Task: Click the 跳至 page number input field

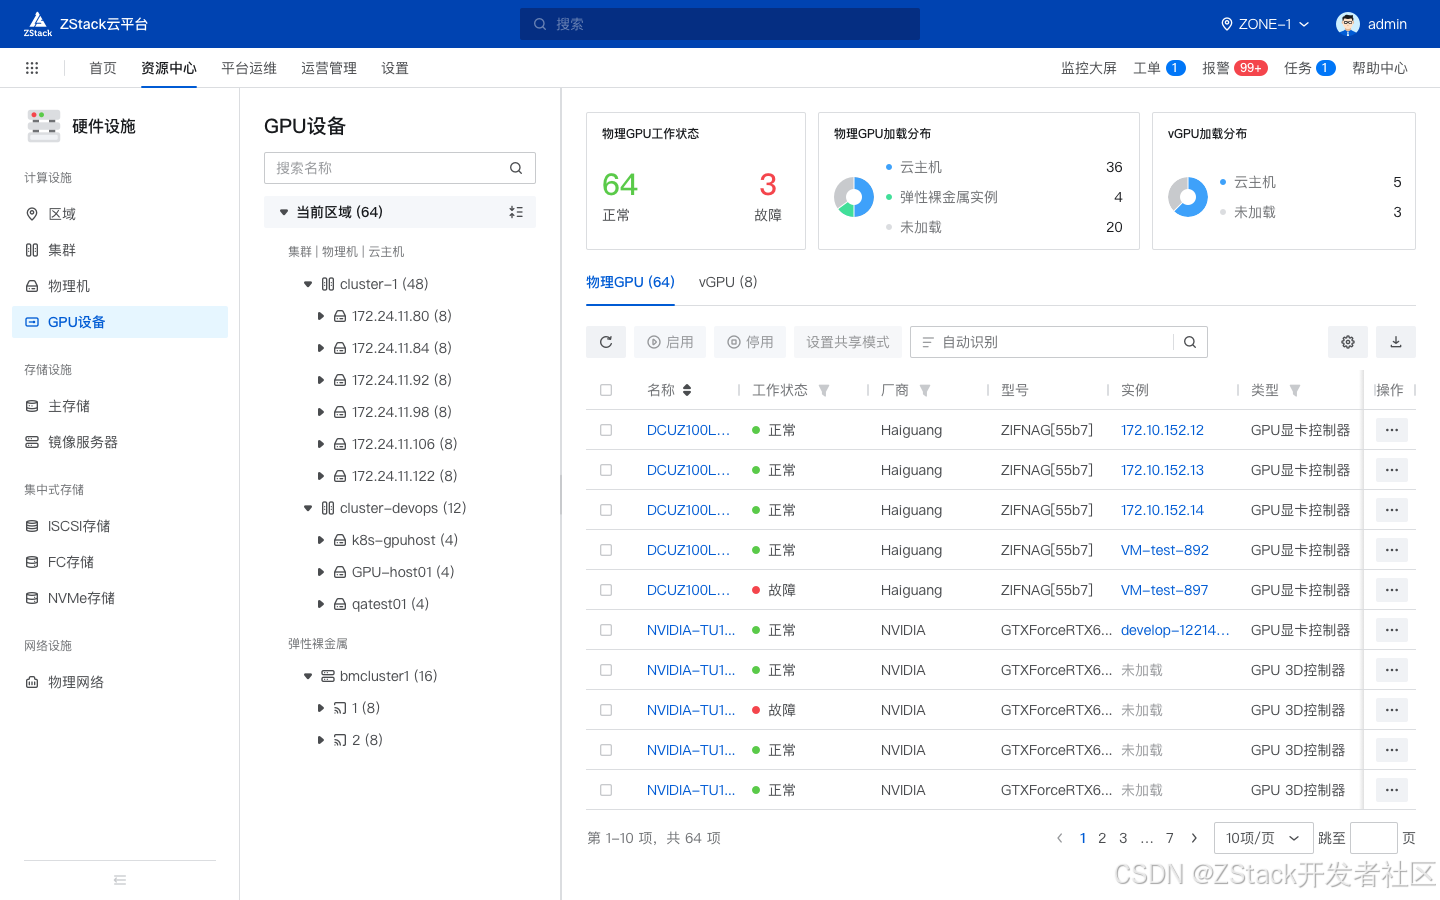Action: click(1373, 837)
